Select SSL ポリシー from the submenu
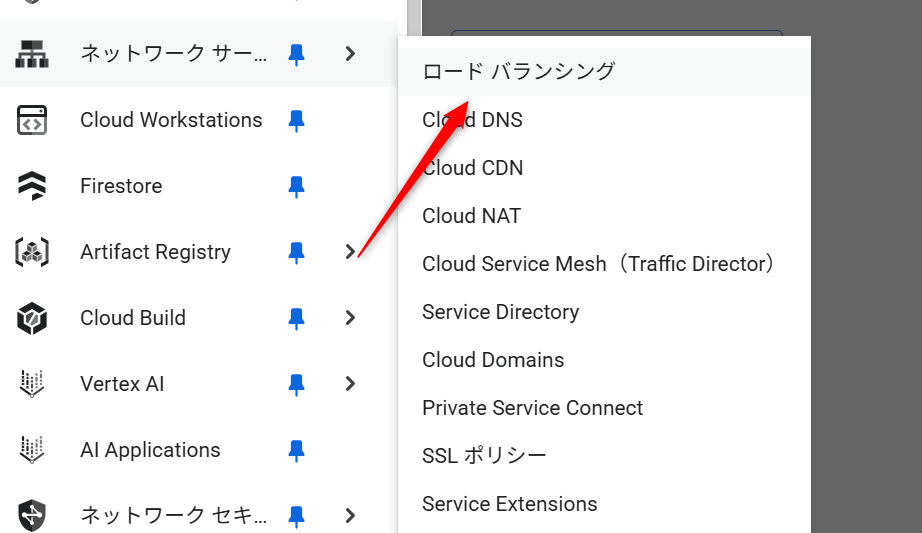This screenshot has width=922, height=533. (604, 456)
